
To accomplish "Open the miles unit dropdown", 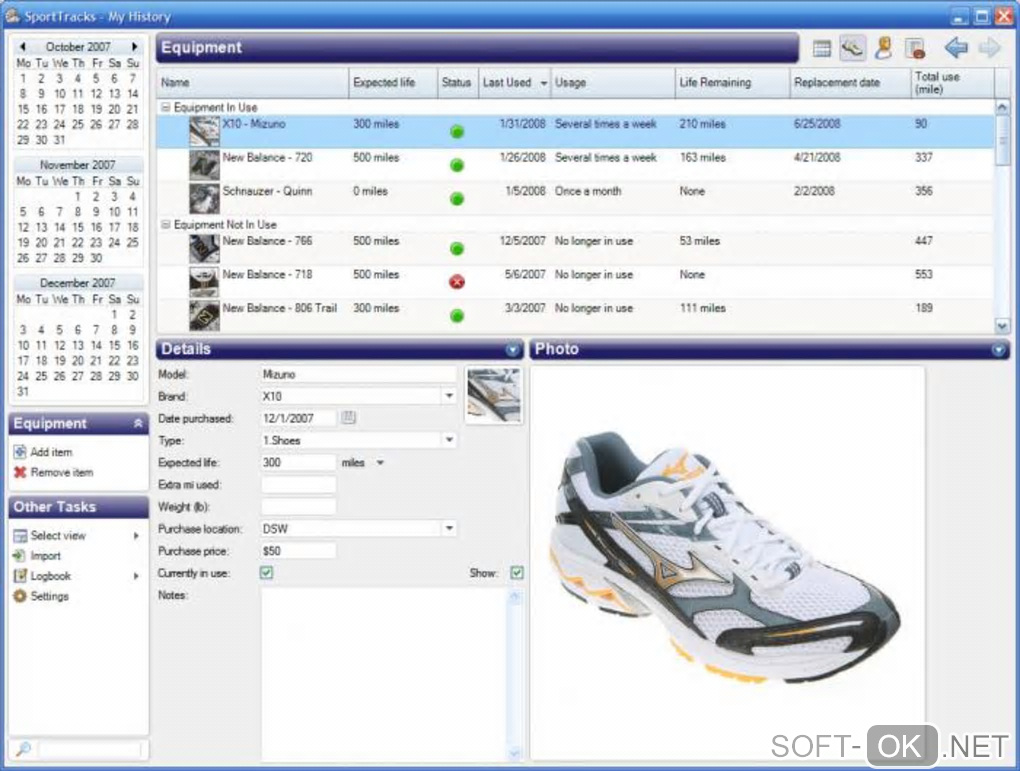I will coord(380,463).
